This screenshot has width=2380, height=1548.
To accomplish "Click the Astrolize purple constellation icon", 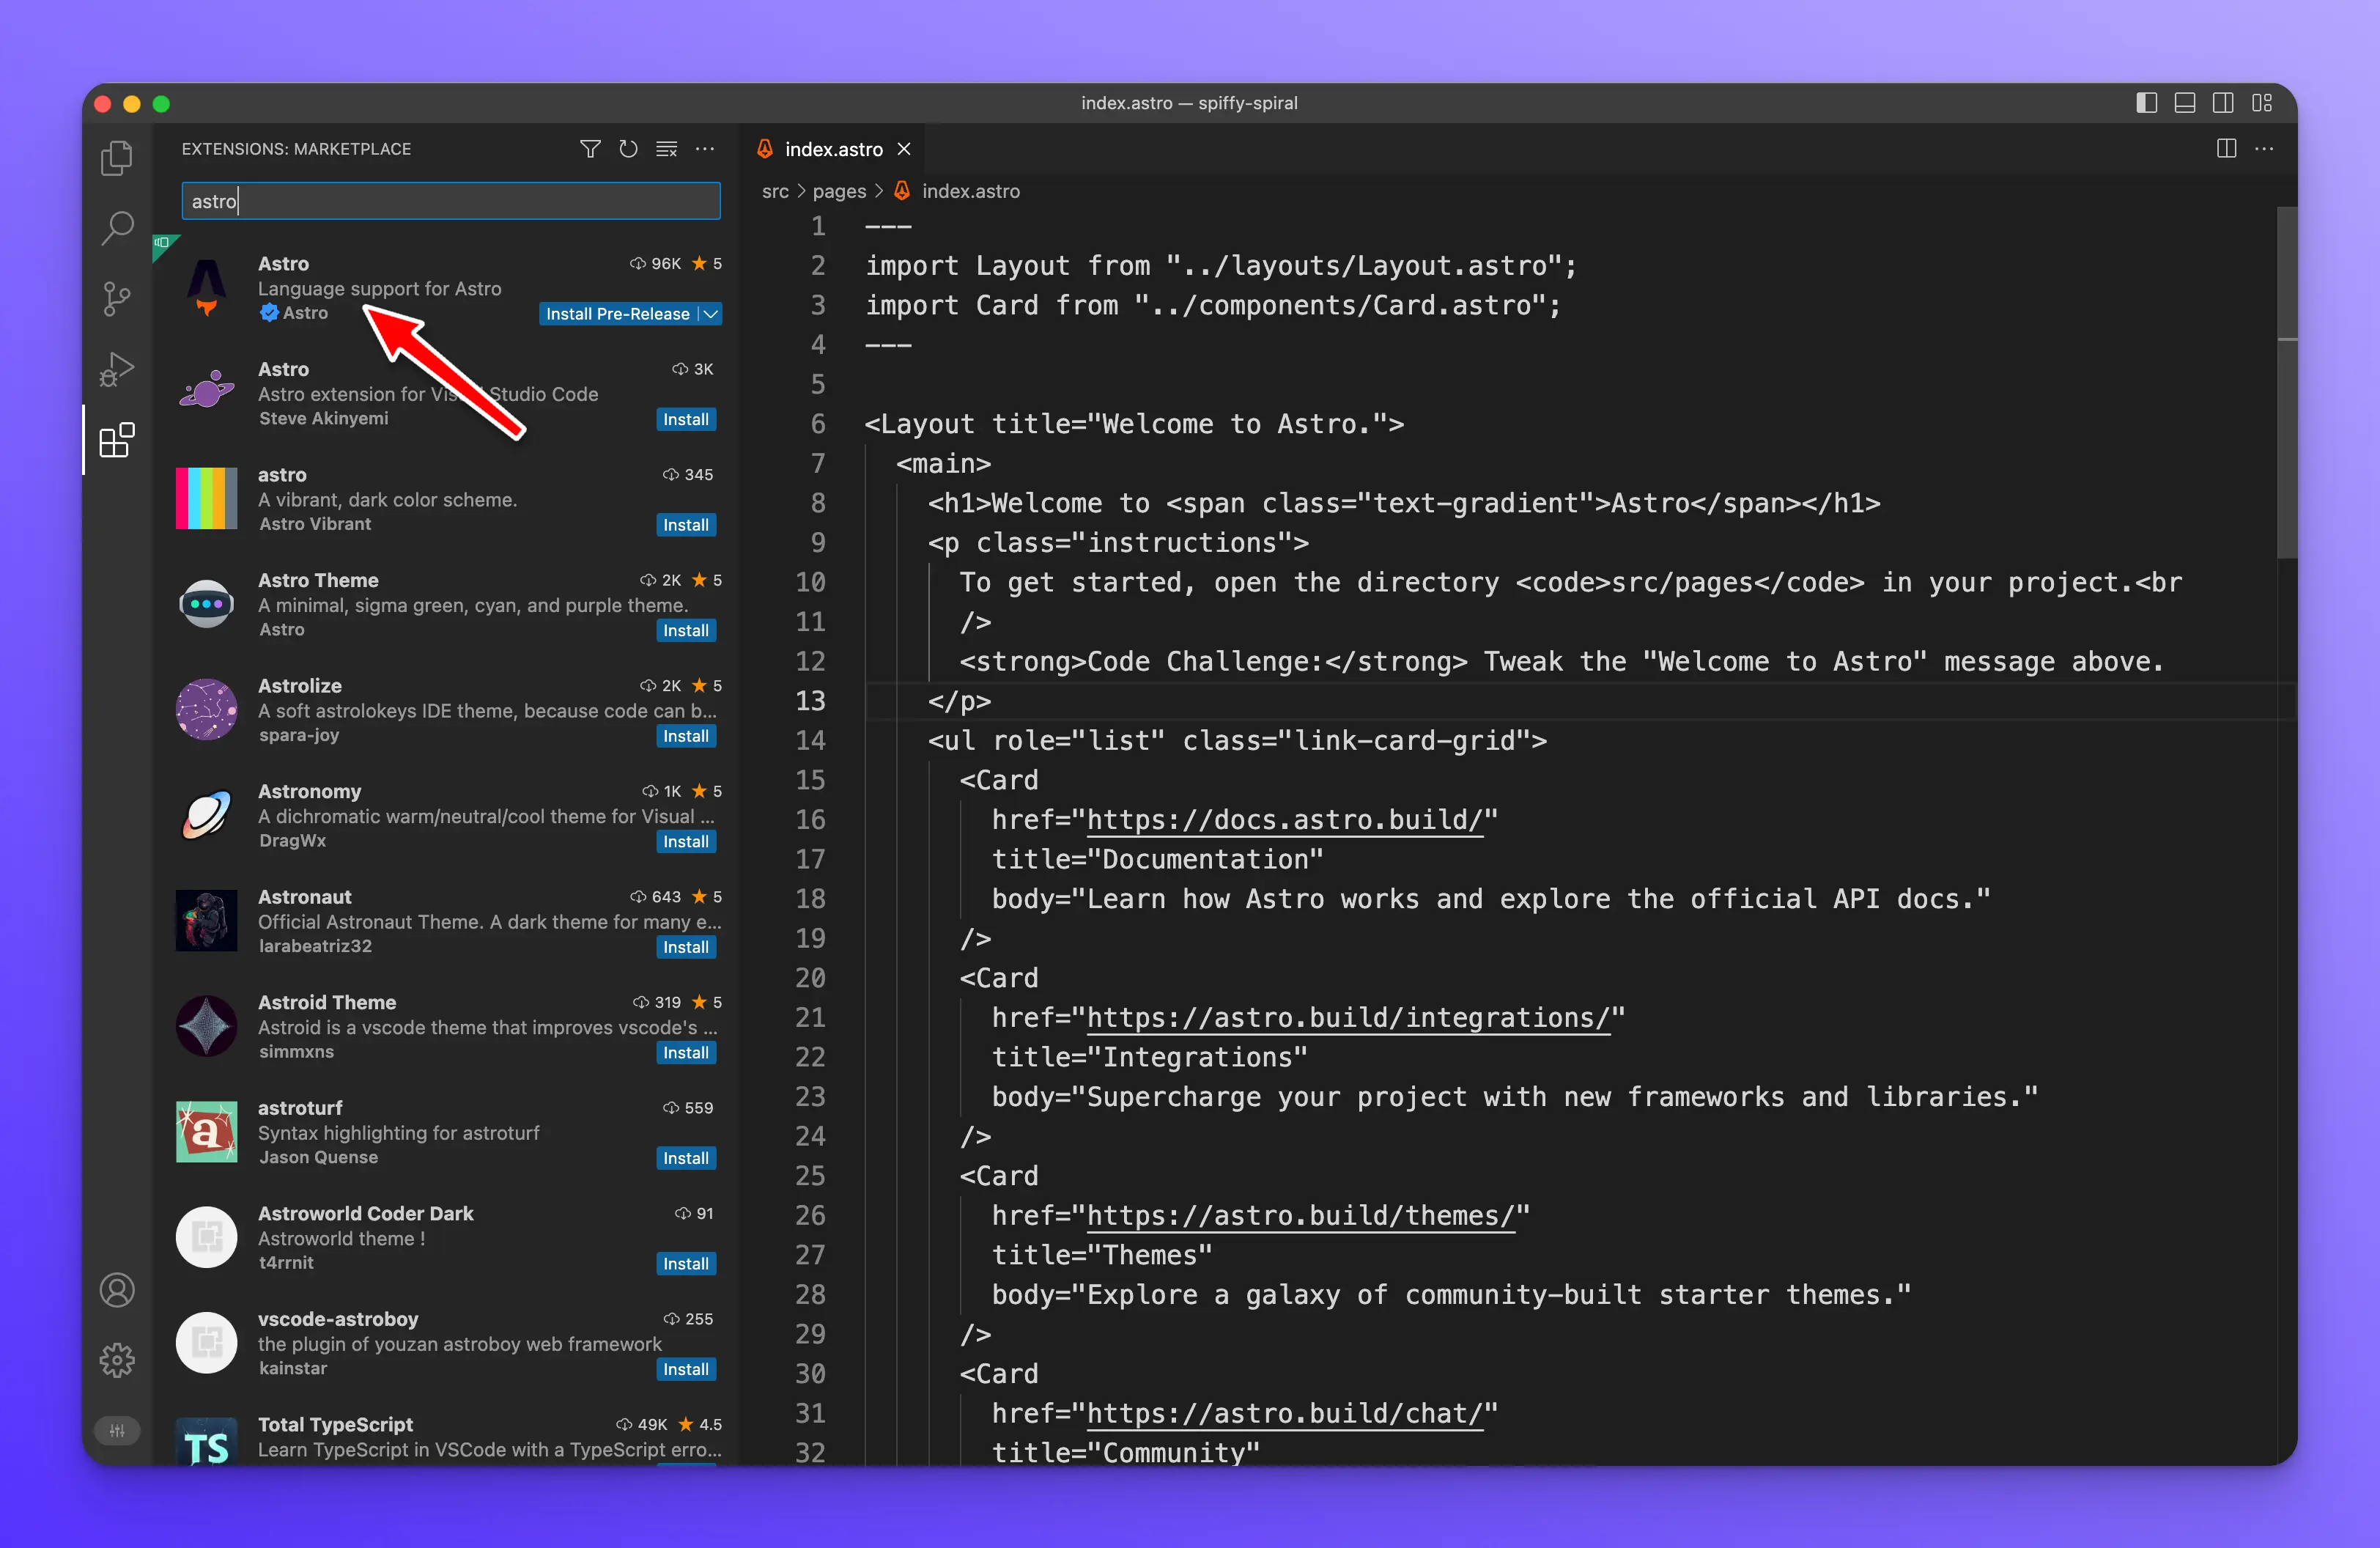I will (x=206, y=709).
